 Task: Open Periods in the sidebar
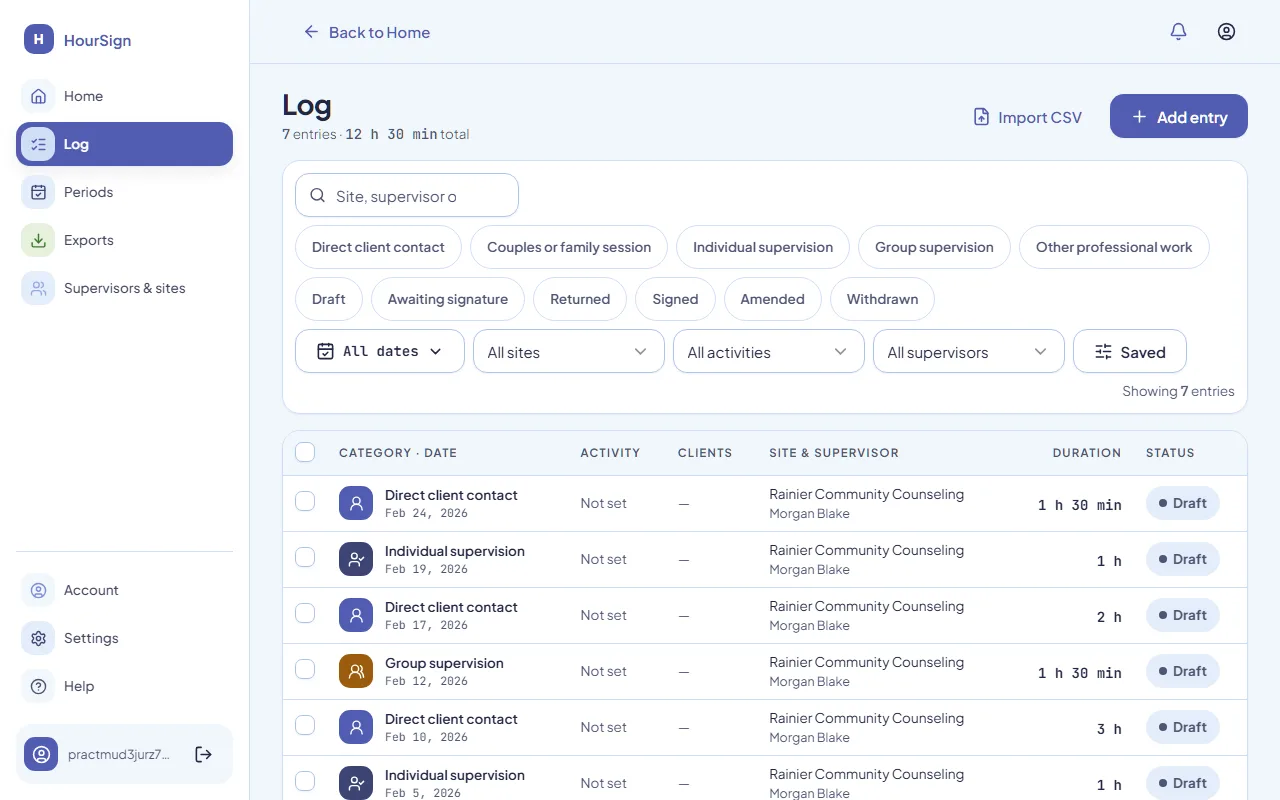[x=124, y=192]
